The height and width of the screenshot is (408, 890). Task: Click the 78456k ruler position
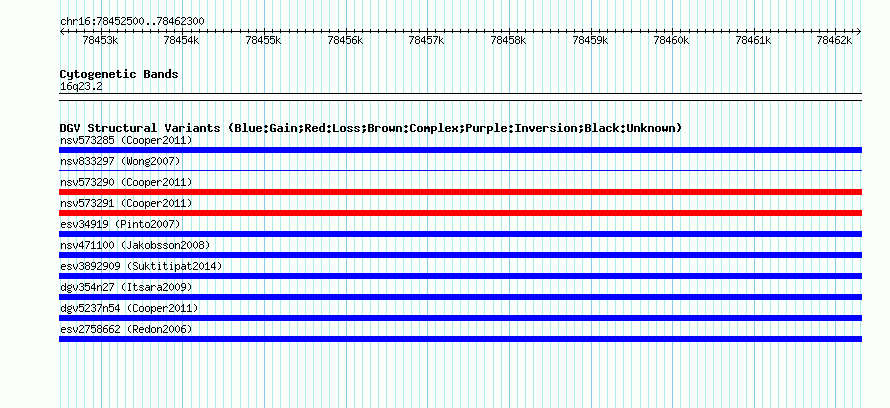click(x=345, y=40)
